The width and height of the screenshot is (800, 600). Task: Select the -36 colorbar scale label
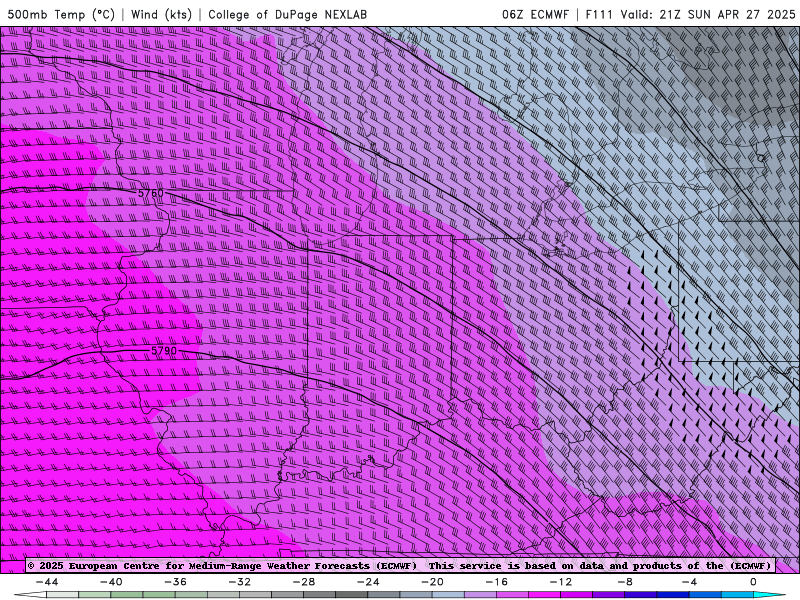tap(176, 582)
